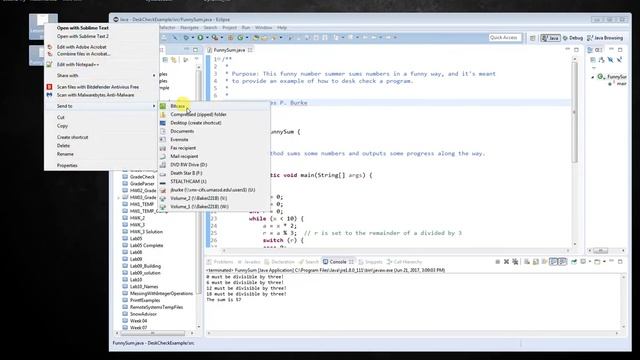Select Open with Sublime Text menu entry
The height and width of the screenshot is (360, 640).
pos(82,28)
